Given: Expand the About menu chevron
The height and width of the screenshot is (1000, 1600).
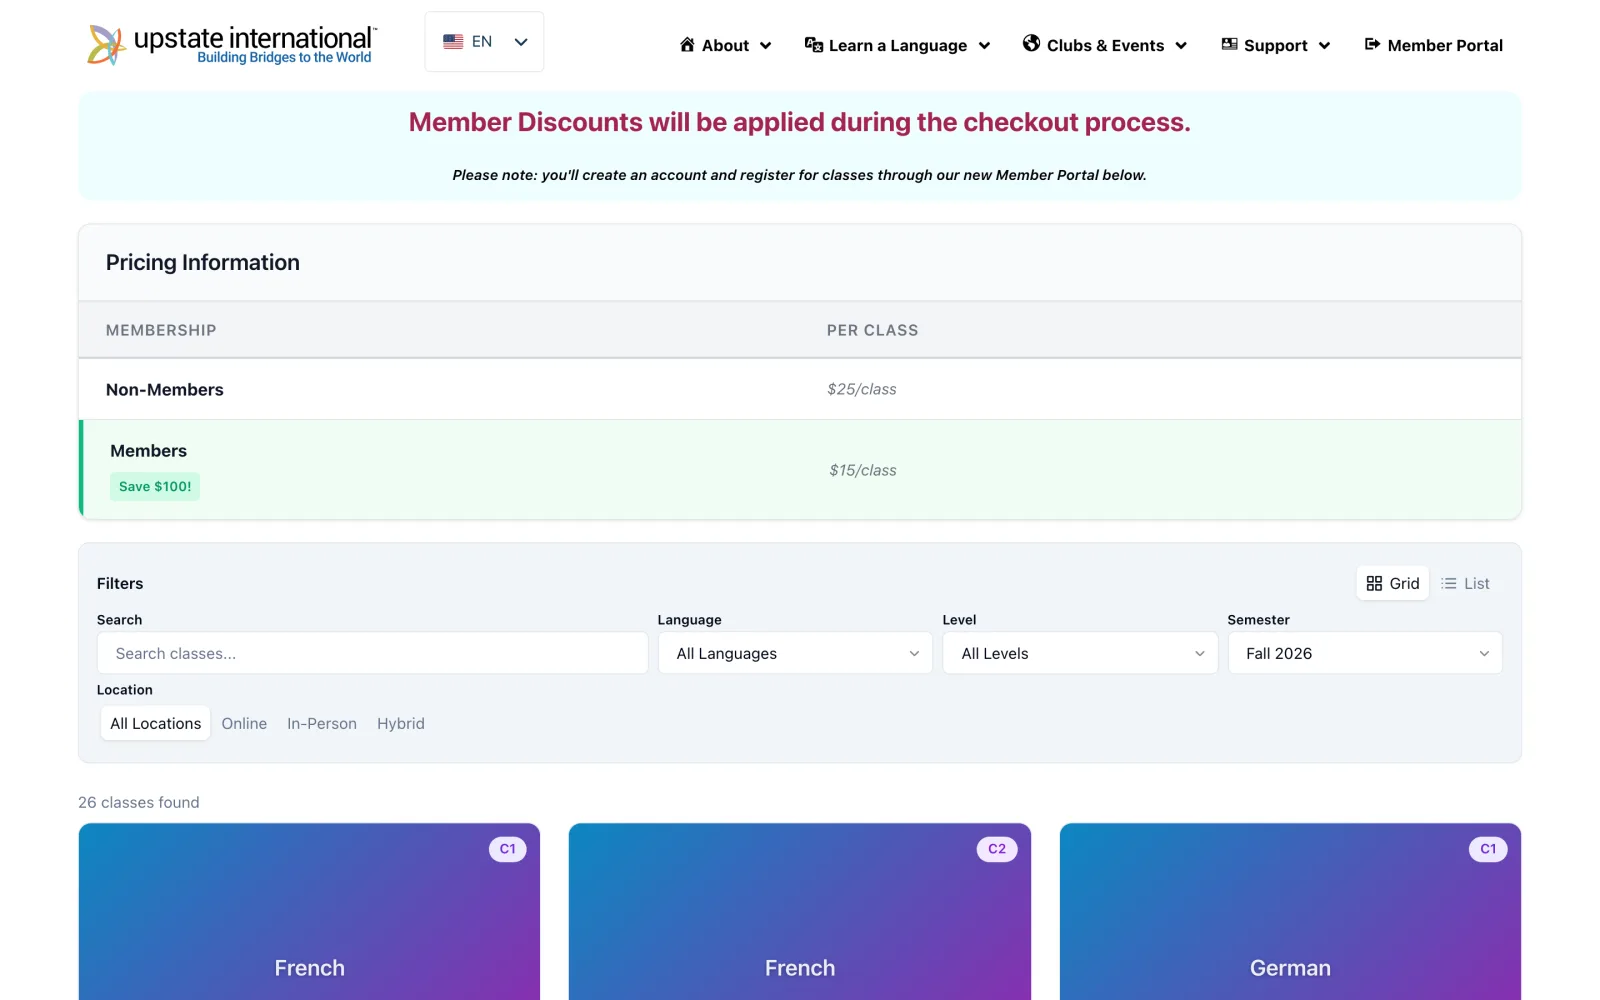Looking at the screenshot, I should click(x=766, y=46).
